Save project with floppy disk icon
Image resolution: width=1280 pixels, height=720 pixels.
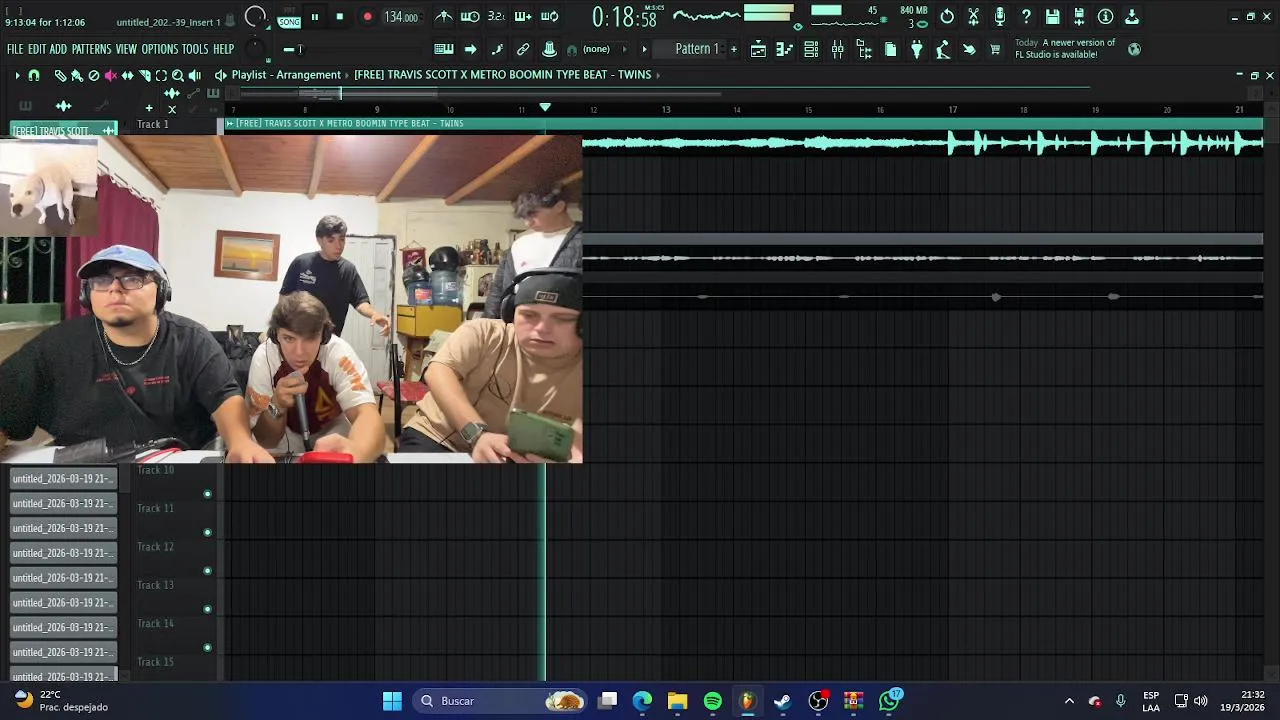tap(1053, 16)
